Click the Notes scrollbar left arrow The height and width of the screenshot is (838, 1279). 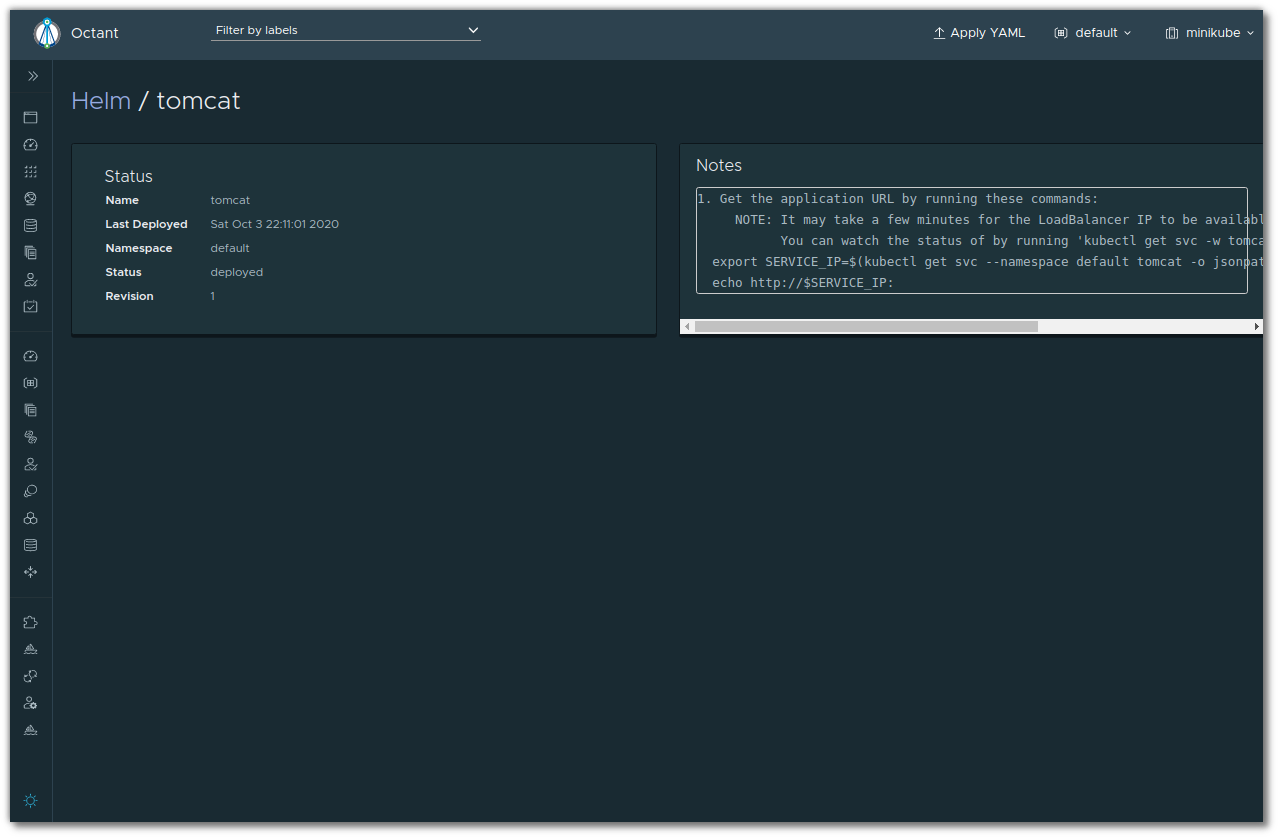pyautogui.click(x=687, y=327)
